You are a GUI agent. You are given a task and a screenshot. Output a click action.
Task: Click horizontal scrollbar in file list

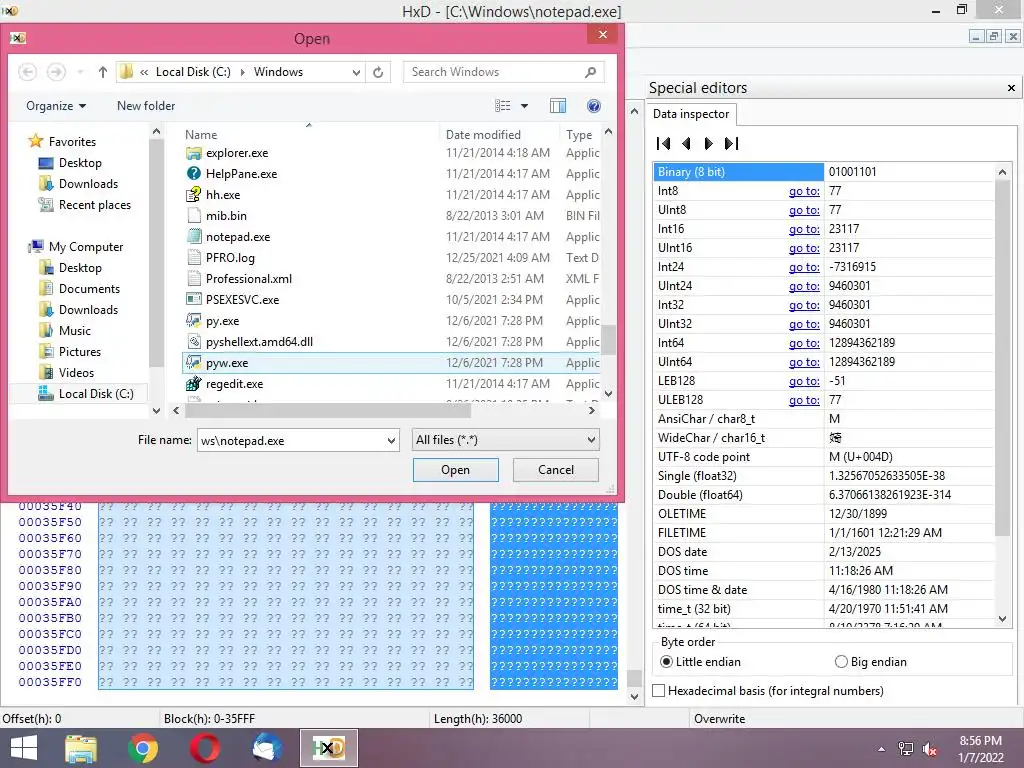click(x=328, y=411)
